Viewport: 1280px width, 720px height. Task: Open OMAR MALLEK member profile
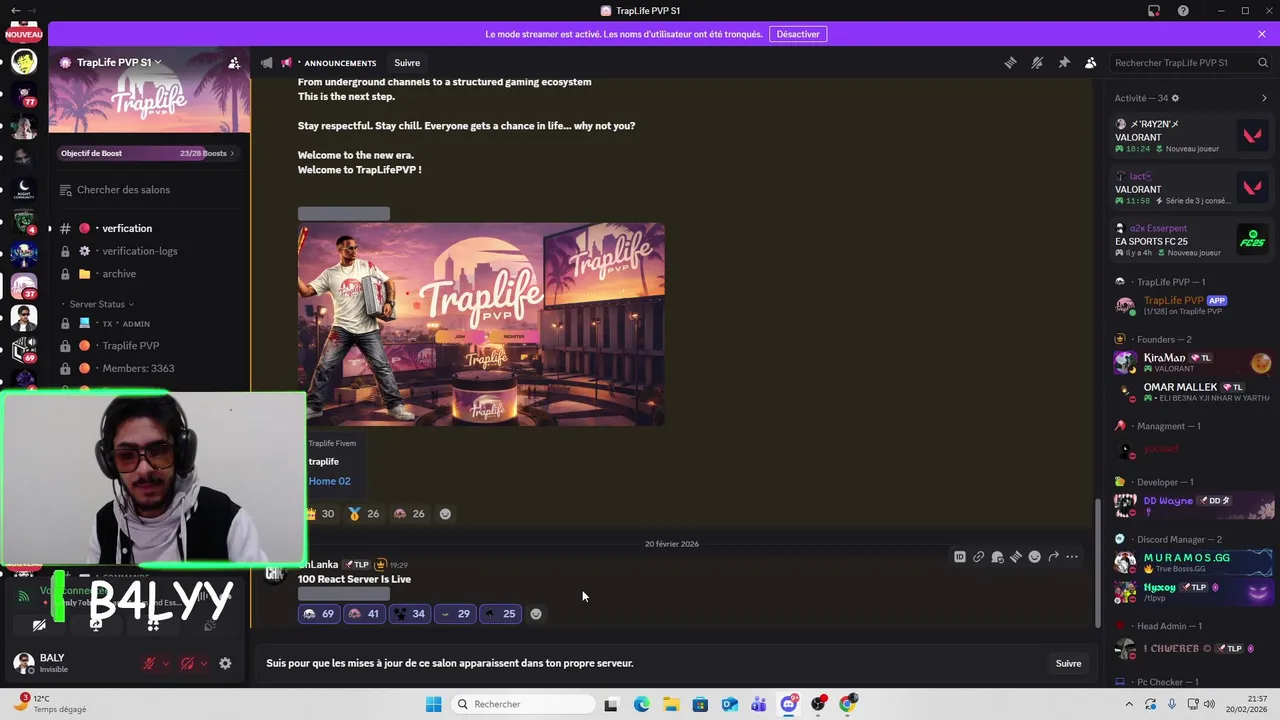(1192, 392)
